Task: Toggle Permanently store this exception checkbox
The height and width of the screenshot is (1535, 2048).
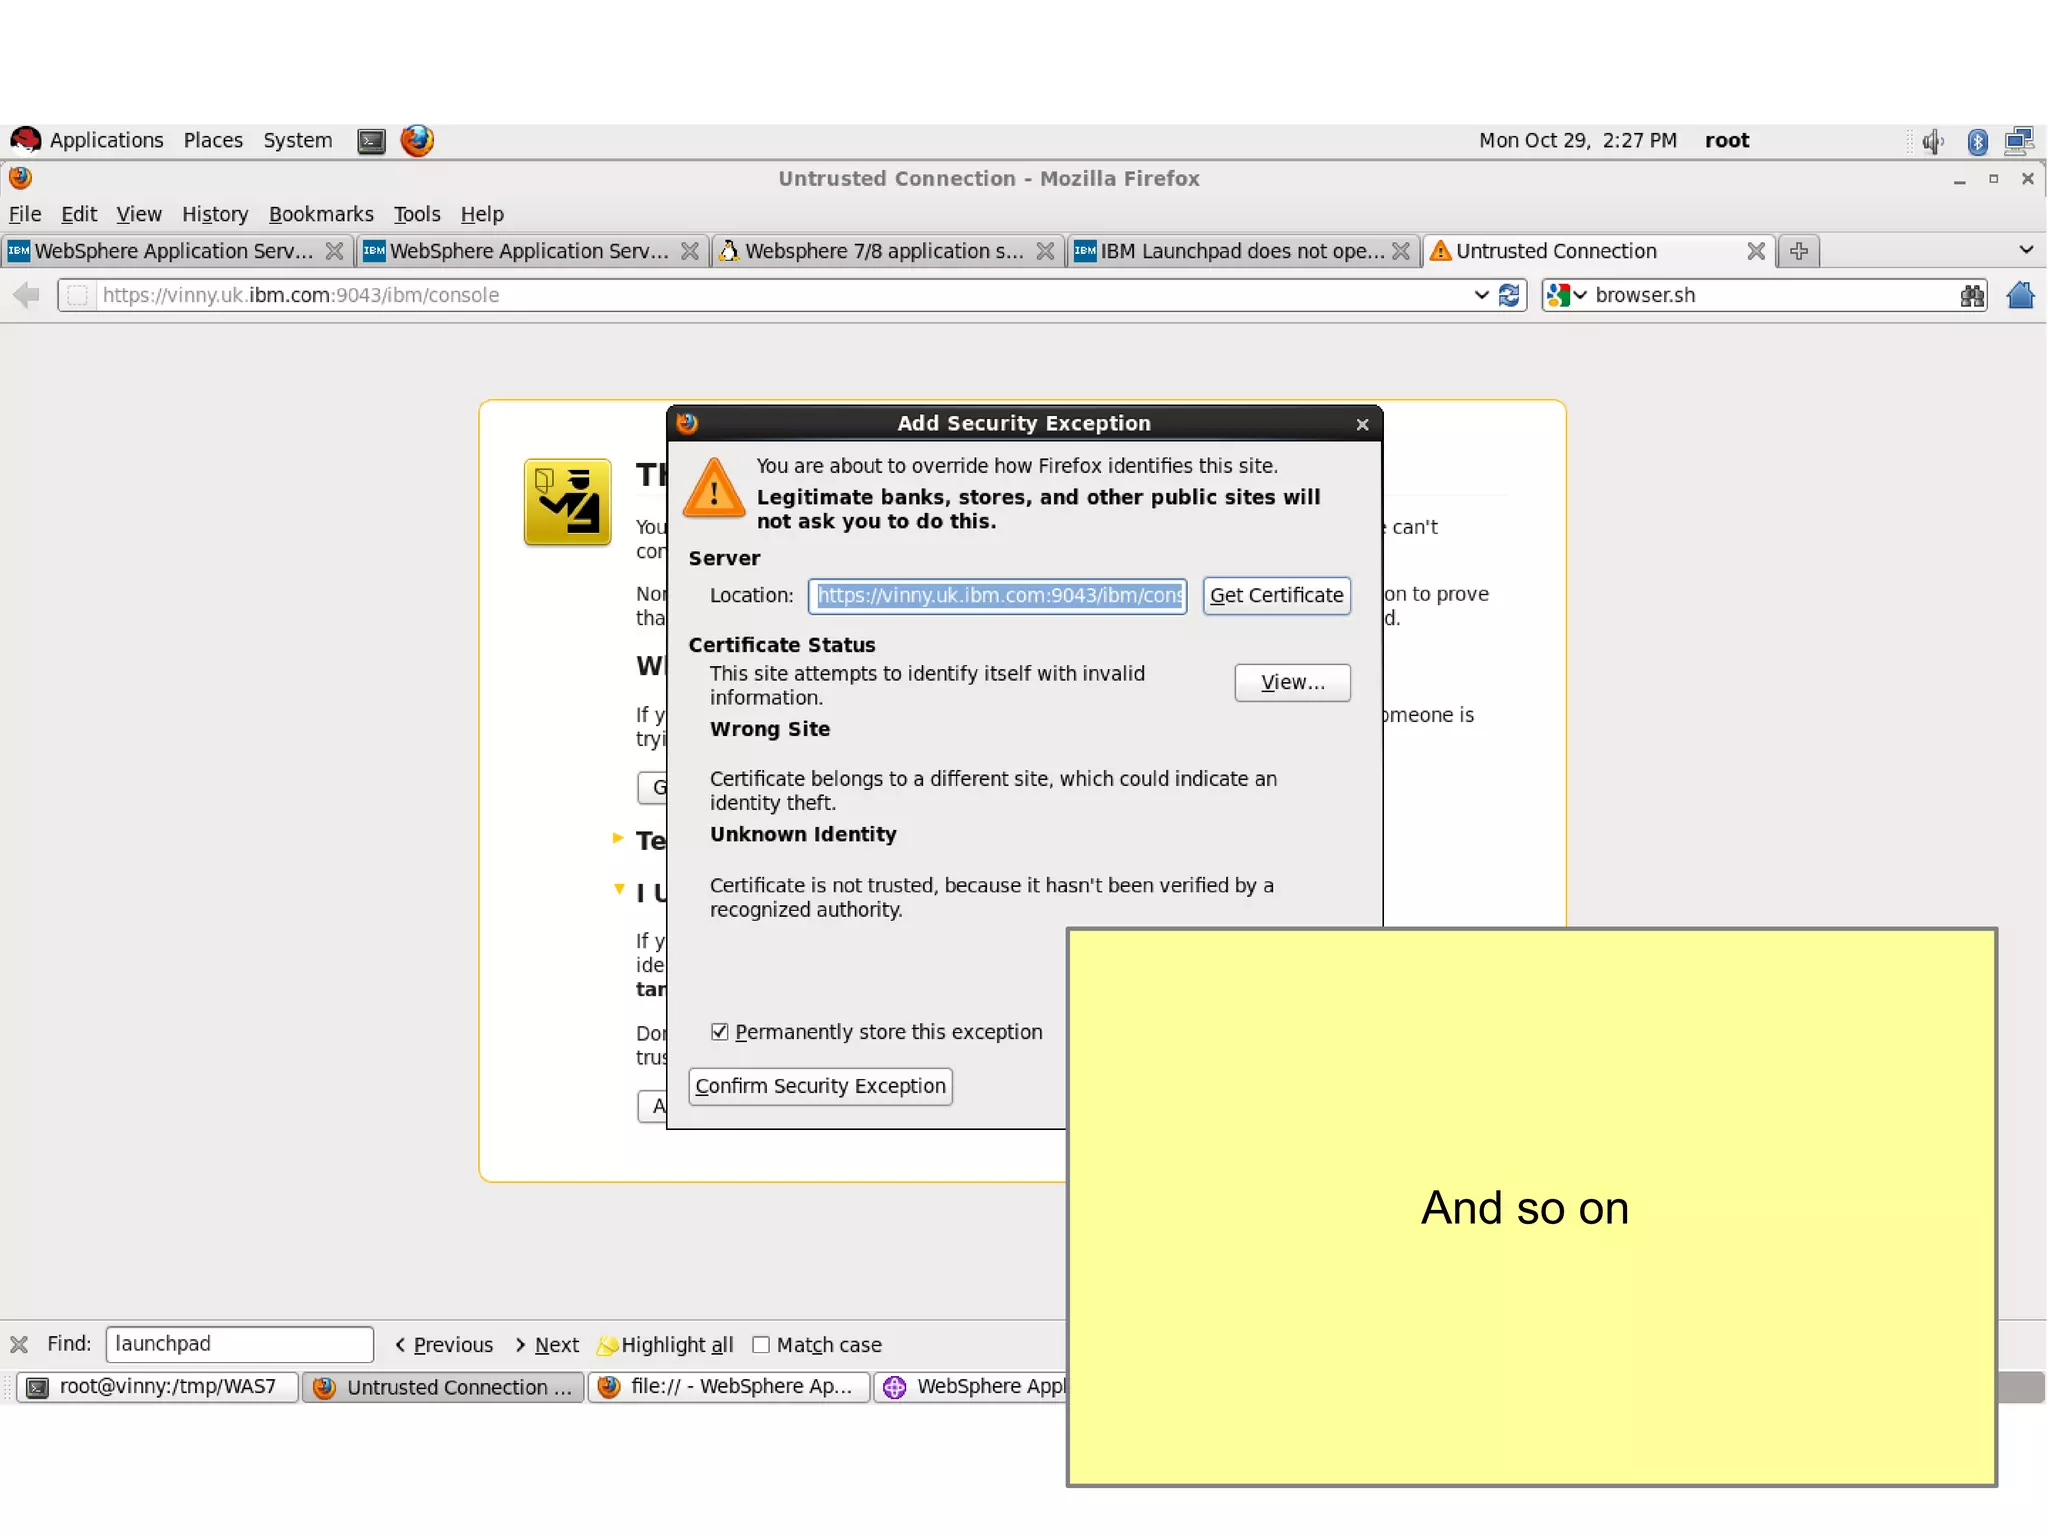Action: coord(719,1031)
